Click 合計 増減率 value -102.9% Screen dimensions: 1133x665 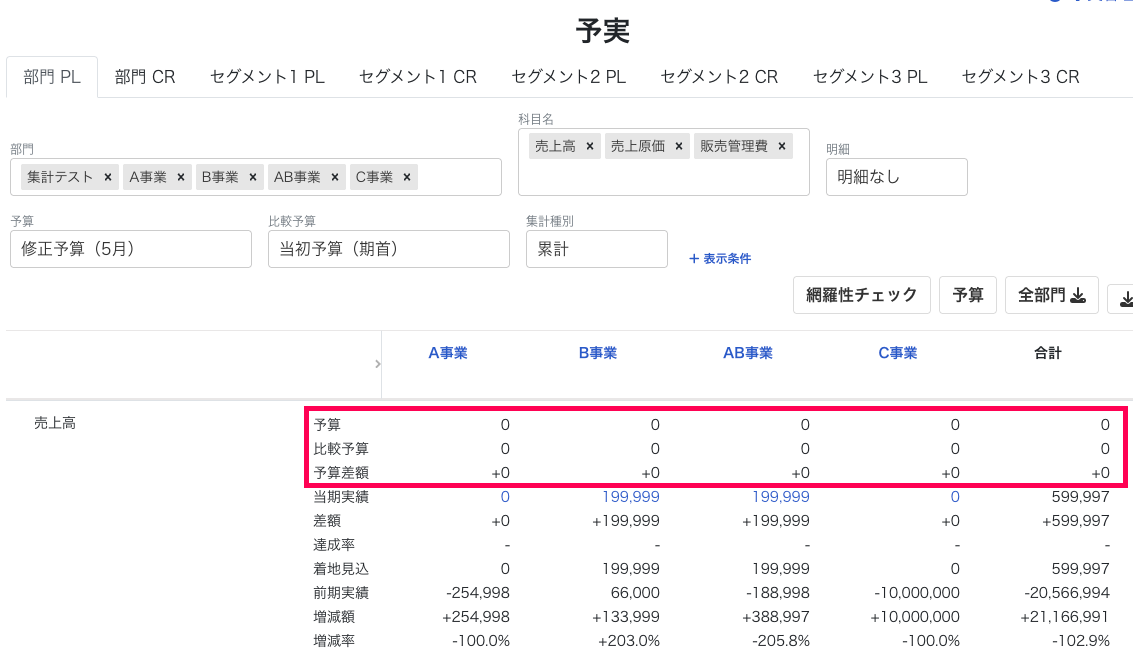coord(1080,640)
